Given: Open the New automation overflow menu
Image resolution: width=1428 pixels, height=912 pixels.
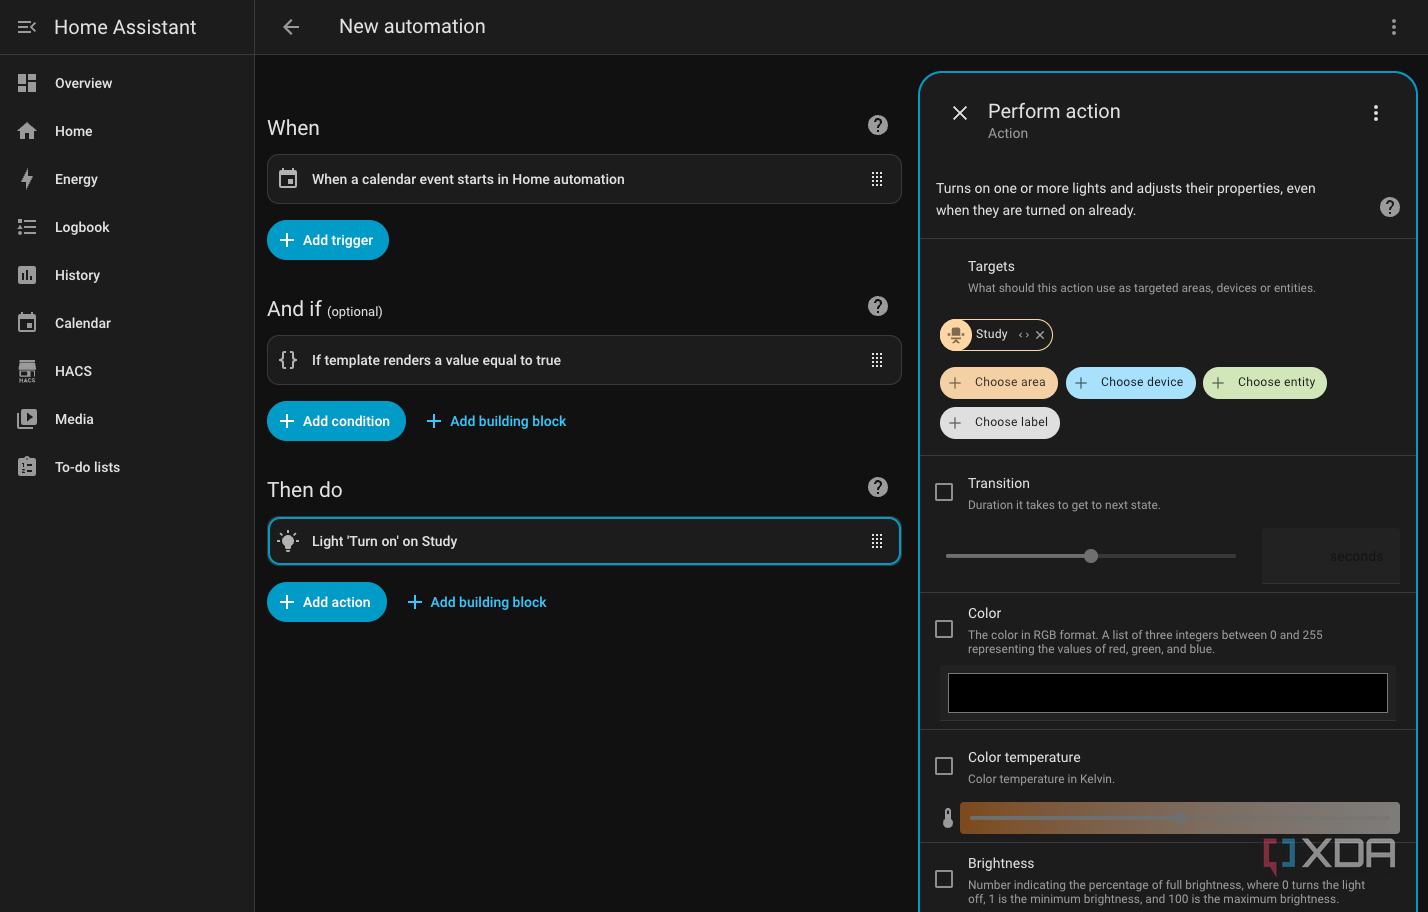Looking at the screenshot, I should [1393, 27].
